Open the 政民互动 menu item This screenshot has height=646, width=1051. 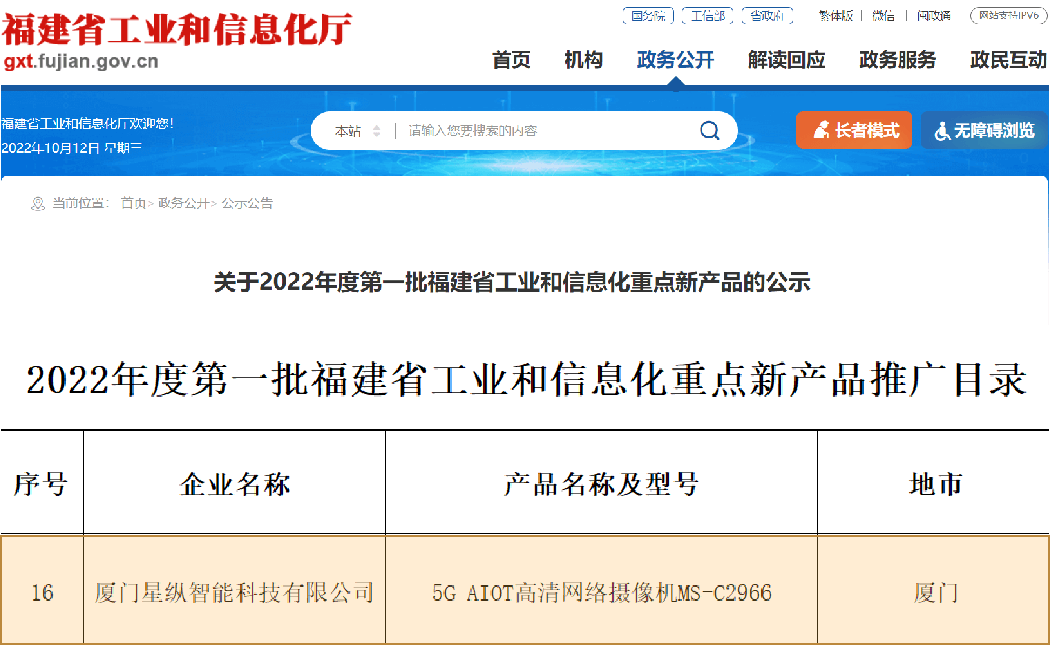1008,60
